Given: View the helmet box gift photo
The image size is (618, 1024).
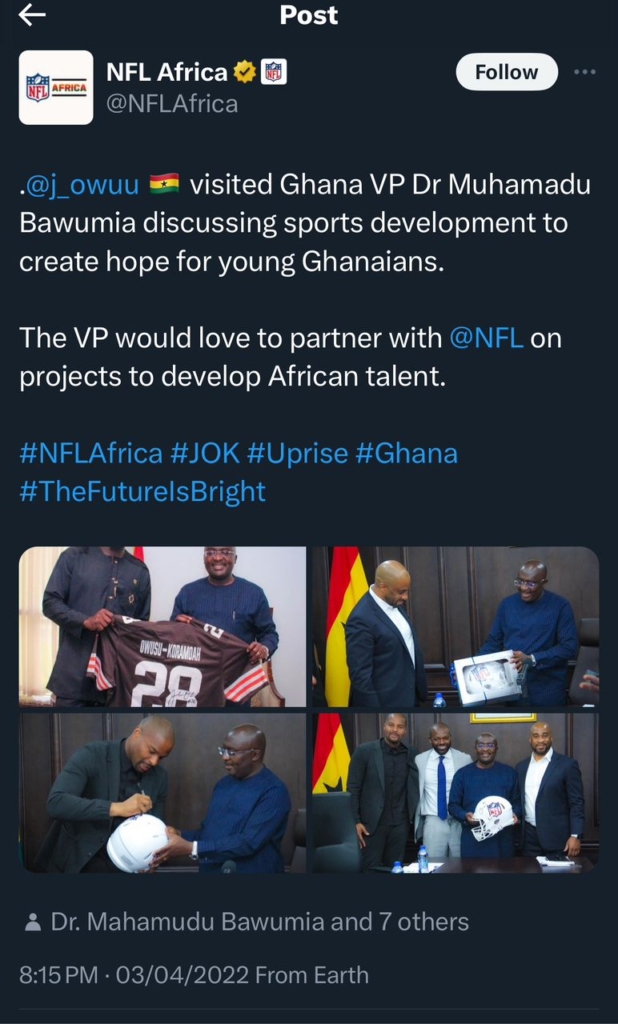Looking at the screenshot, I should pyautogui.click(x=455, y=627).
